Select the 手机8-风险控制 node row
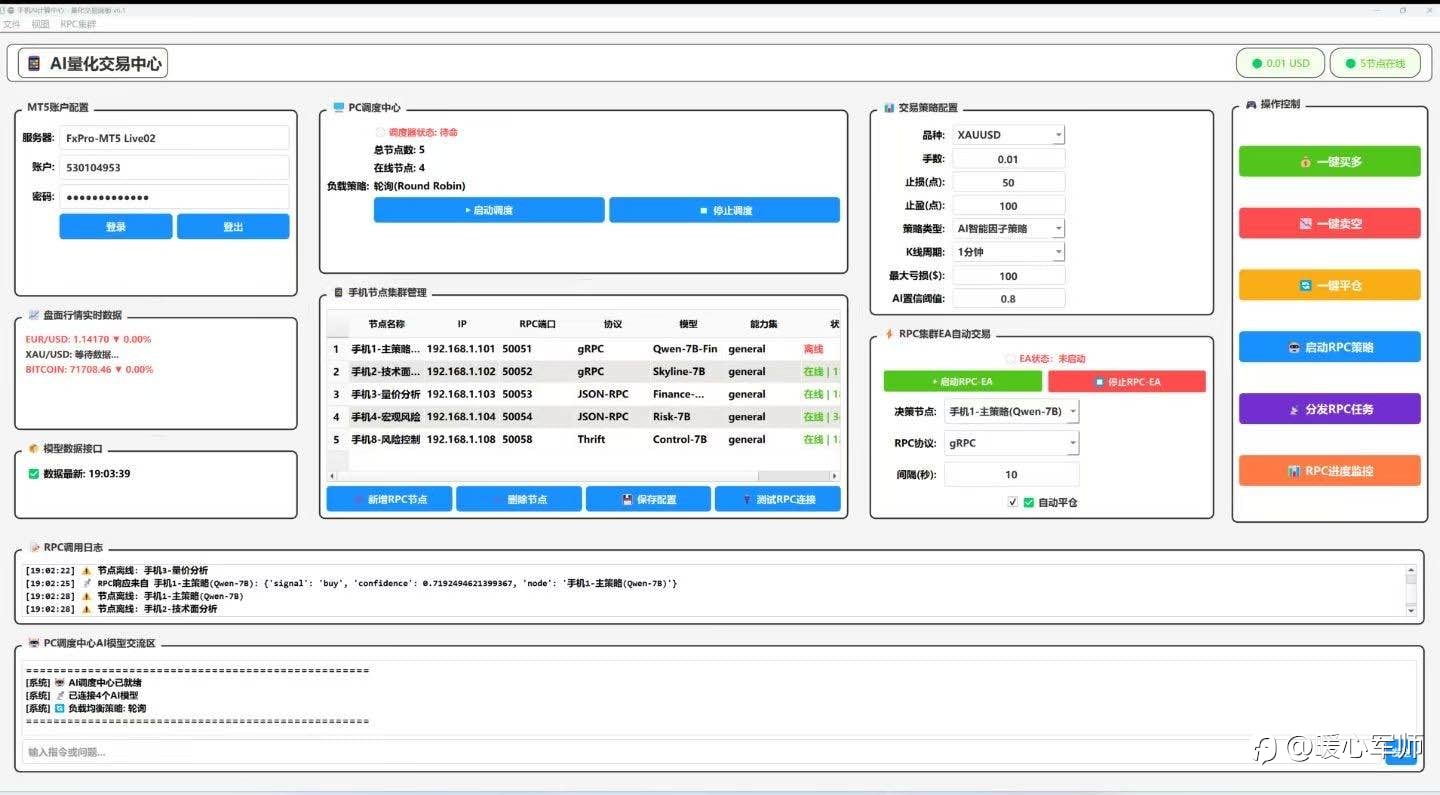This screenshot has width=1440, height=795. (x=583, y=439)
